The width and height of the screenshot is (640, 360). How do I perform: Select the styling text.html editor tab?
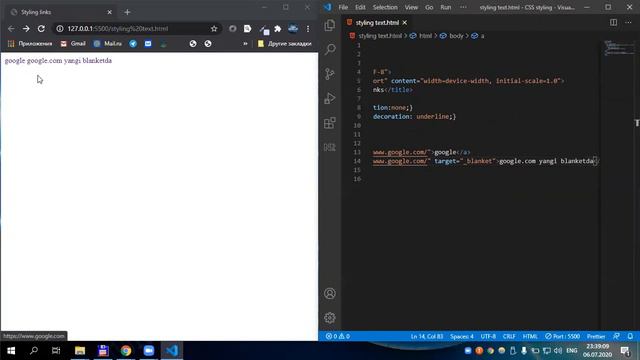point(377,22)
